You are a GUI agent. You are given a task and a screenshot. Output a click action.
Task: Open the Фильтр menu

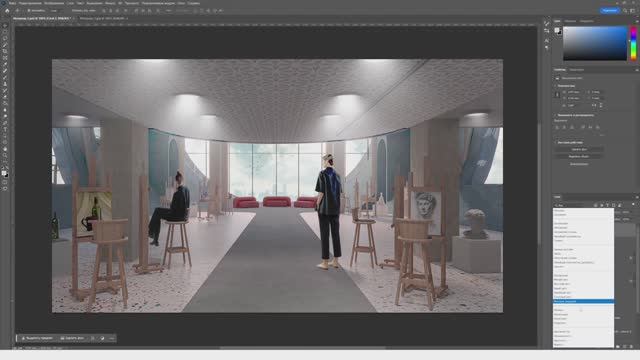tap(110, 3)
